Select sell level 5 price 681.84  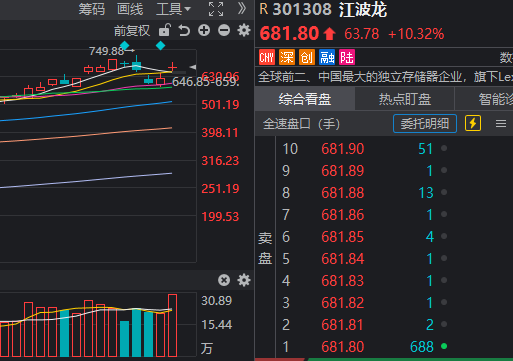click(x=343, y=259)
